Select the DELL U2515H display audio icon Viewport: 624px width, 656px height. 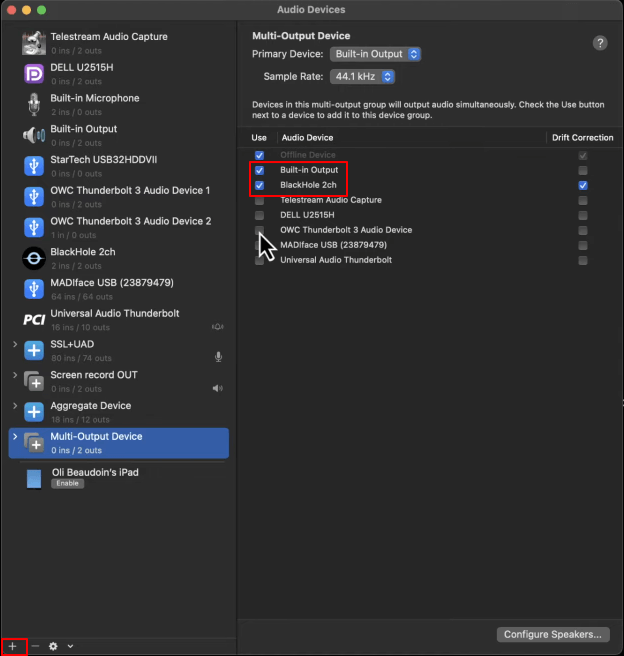(34, 73)
